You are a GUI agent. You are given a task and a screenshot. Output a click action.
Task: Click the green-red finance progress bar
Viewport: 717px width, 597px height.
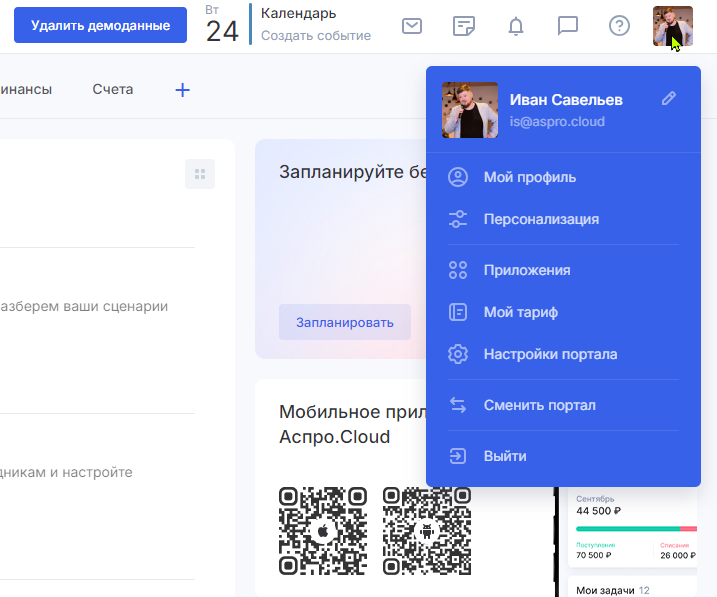click(x=637, y=529)
